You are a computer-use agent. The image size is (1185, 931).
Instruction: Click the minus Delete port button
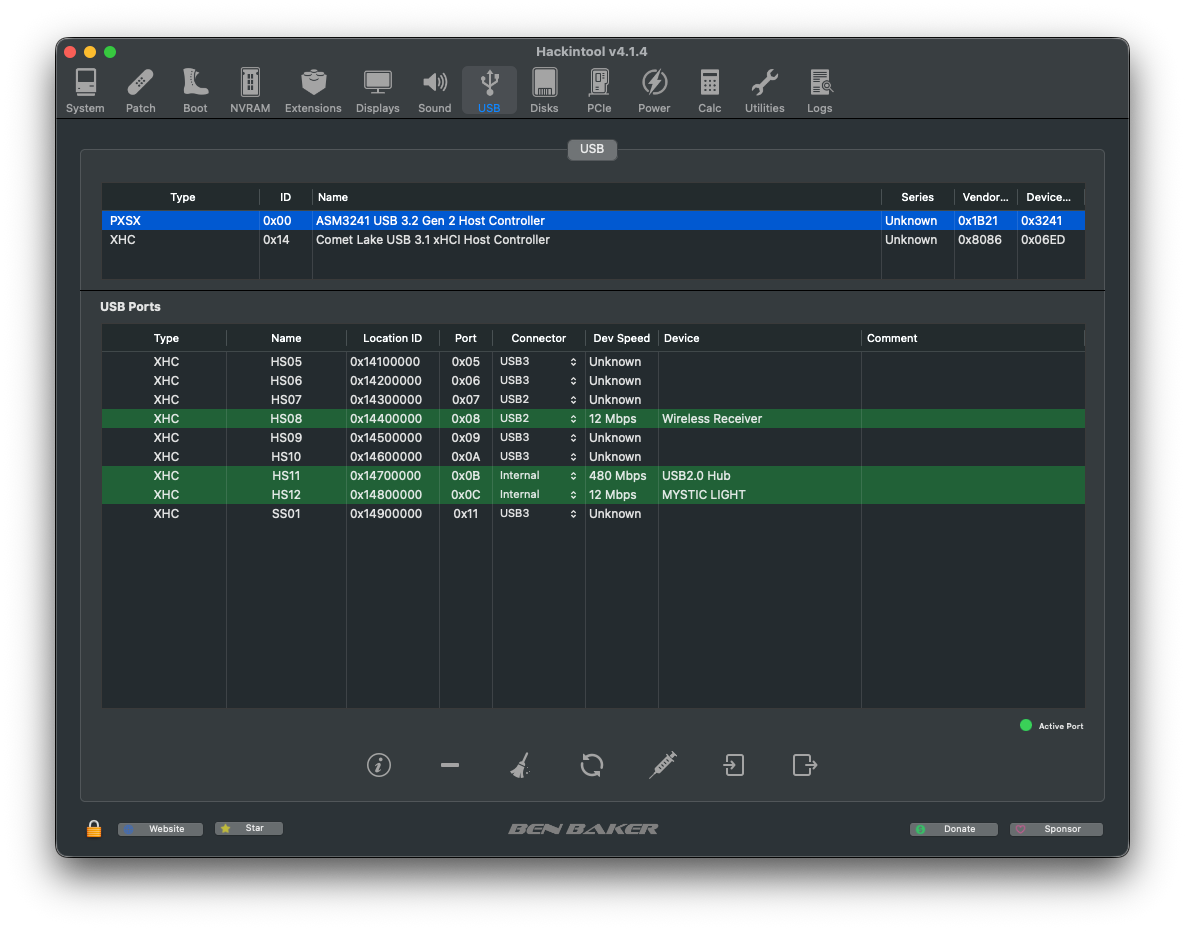coord(450,765)
